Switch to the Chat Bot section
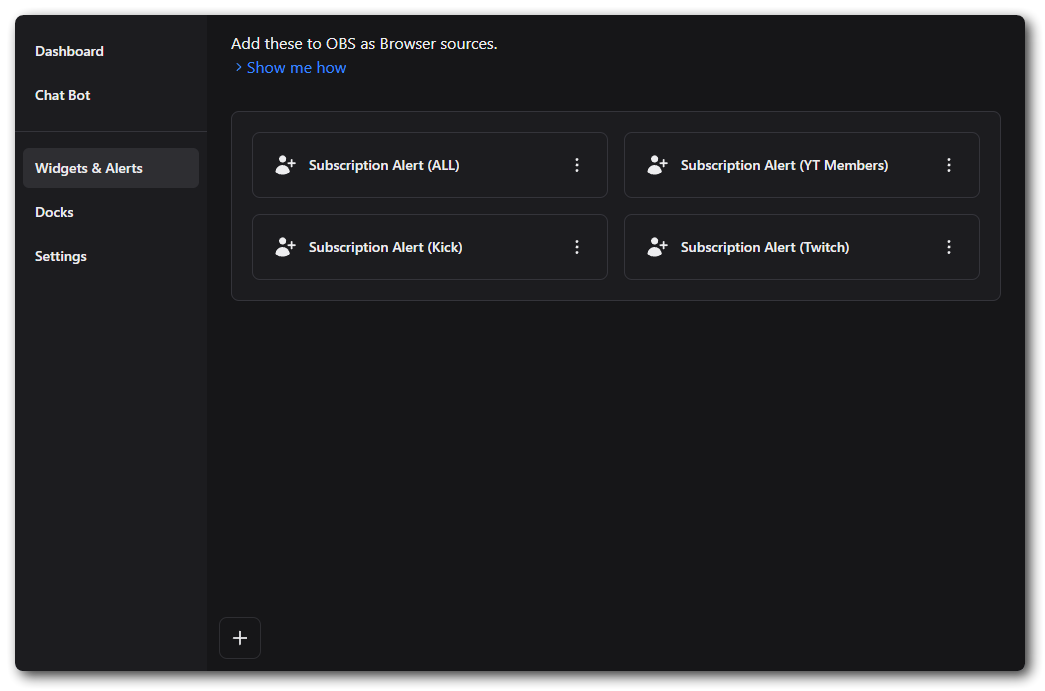 point(62,95)
